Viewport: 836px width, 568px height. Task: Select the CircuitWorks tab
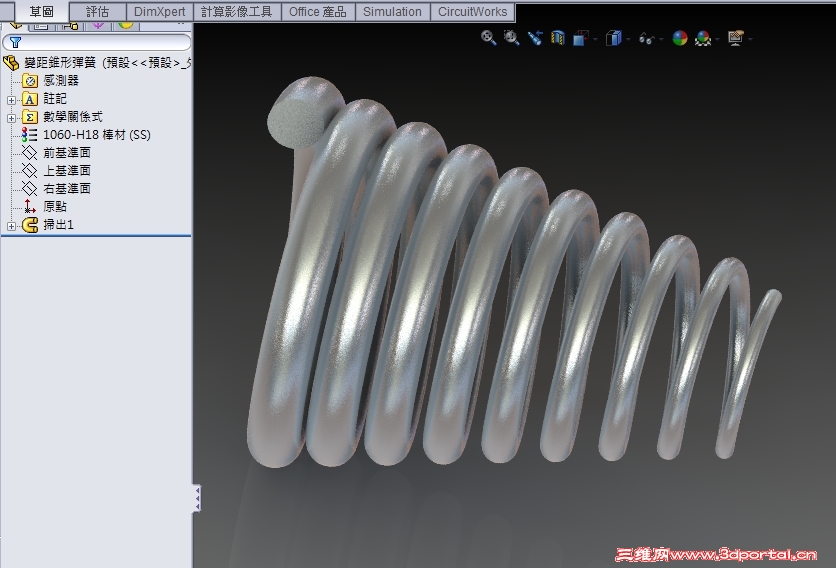(x=472, y=11)
